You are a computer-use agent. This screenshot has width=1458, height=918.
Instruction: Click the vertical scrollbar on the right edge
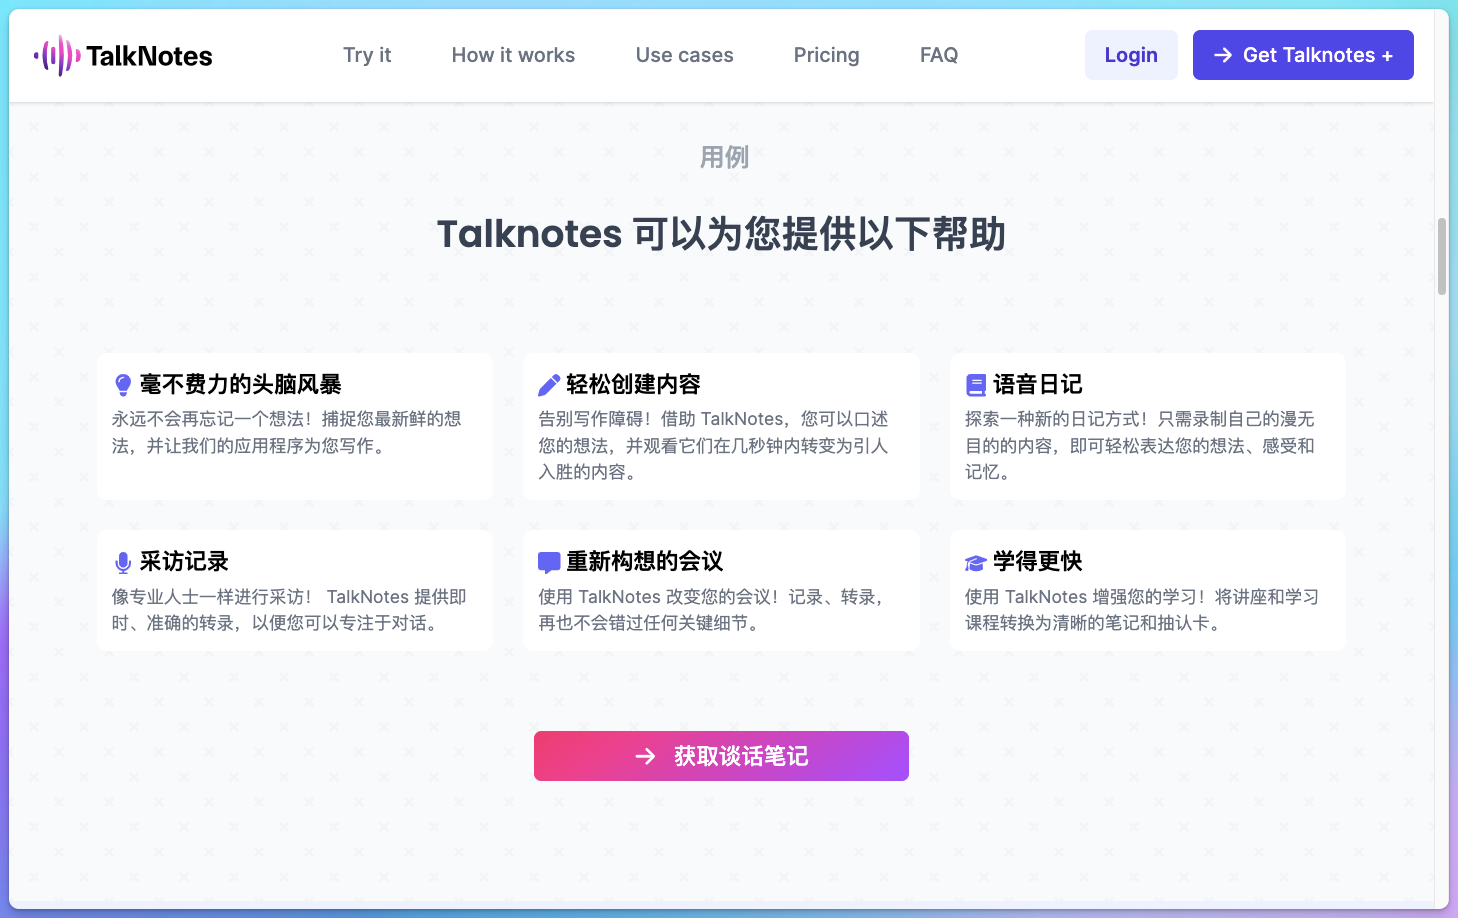[1440, 257]
